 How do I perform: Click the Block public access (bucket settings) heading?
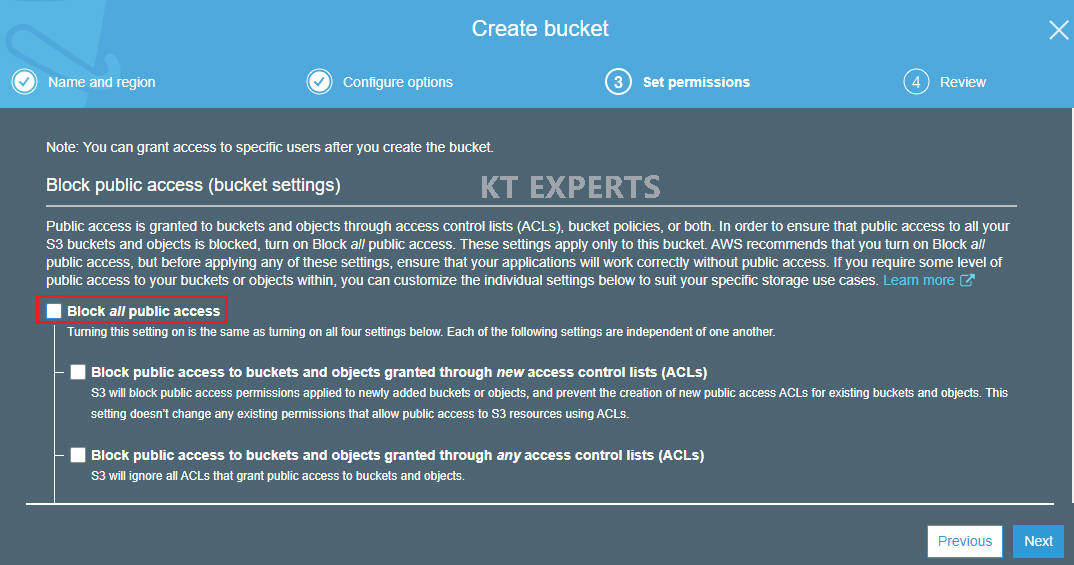click(x=193, y=185)
